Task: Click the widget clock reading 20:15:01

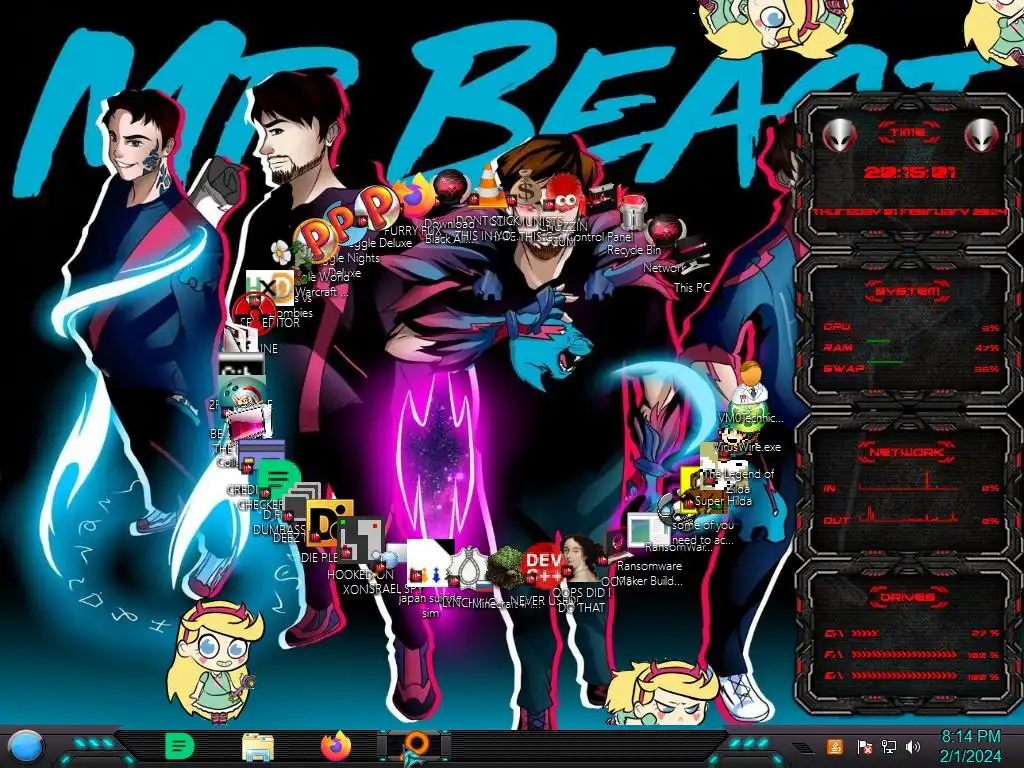Action: click(x=910, y=172)
